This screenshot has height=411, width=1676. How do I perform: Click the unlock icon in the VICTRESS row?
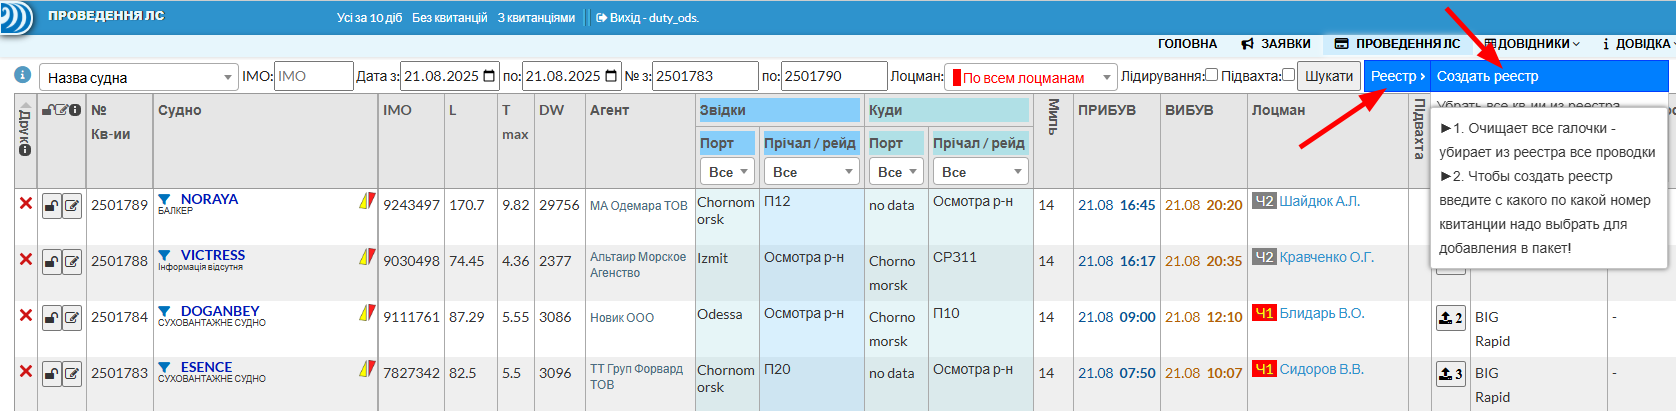(x=51, y=262)
